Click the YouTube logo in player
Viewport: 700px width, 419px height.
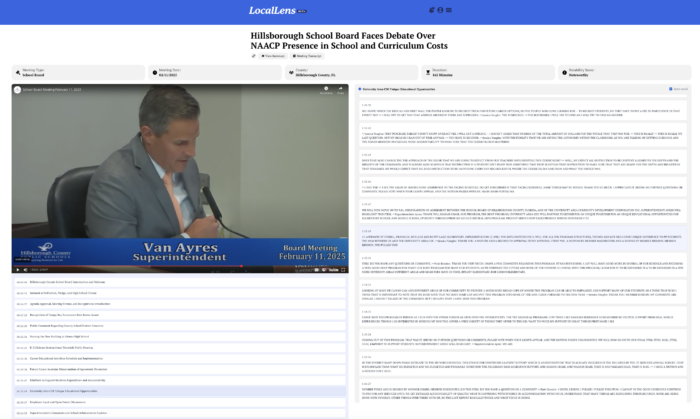pos(333,270)
